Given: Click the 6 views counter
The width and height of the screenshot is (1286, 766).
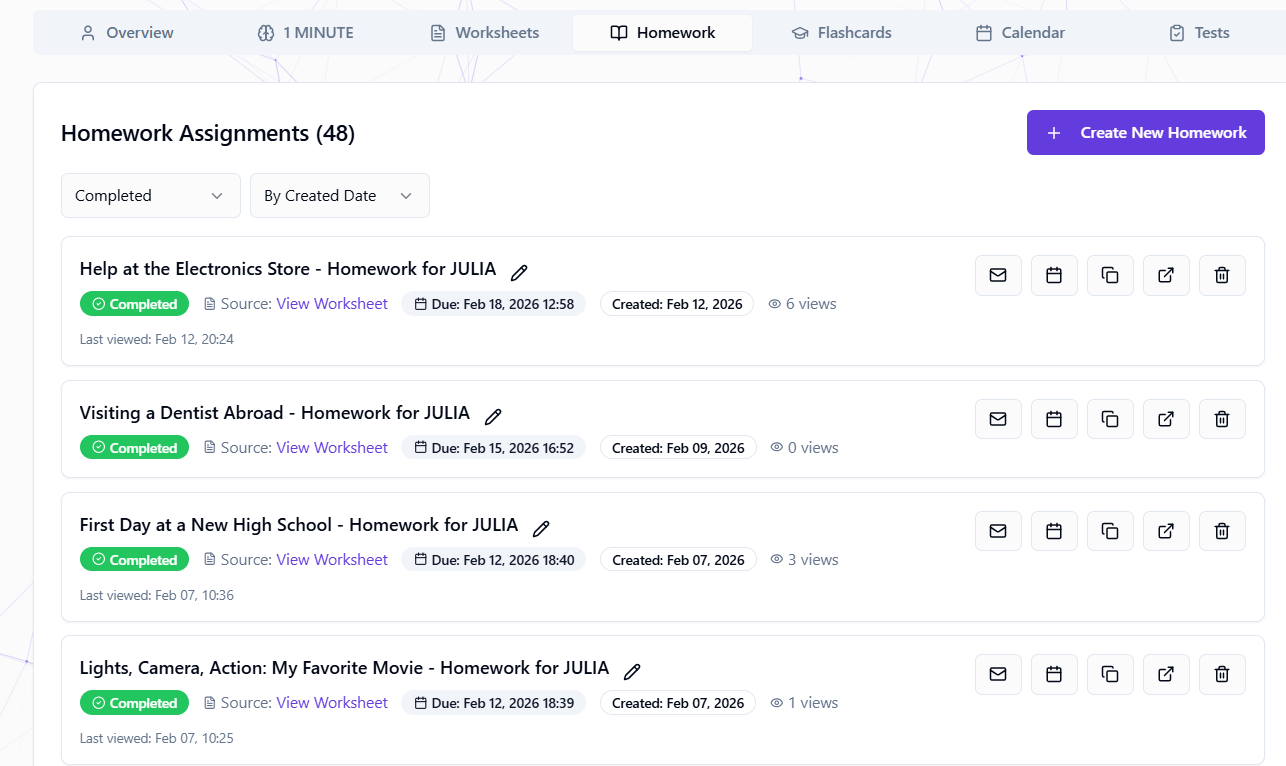Looking at the screenshot, I should [802, 304].
